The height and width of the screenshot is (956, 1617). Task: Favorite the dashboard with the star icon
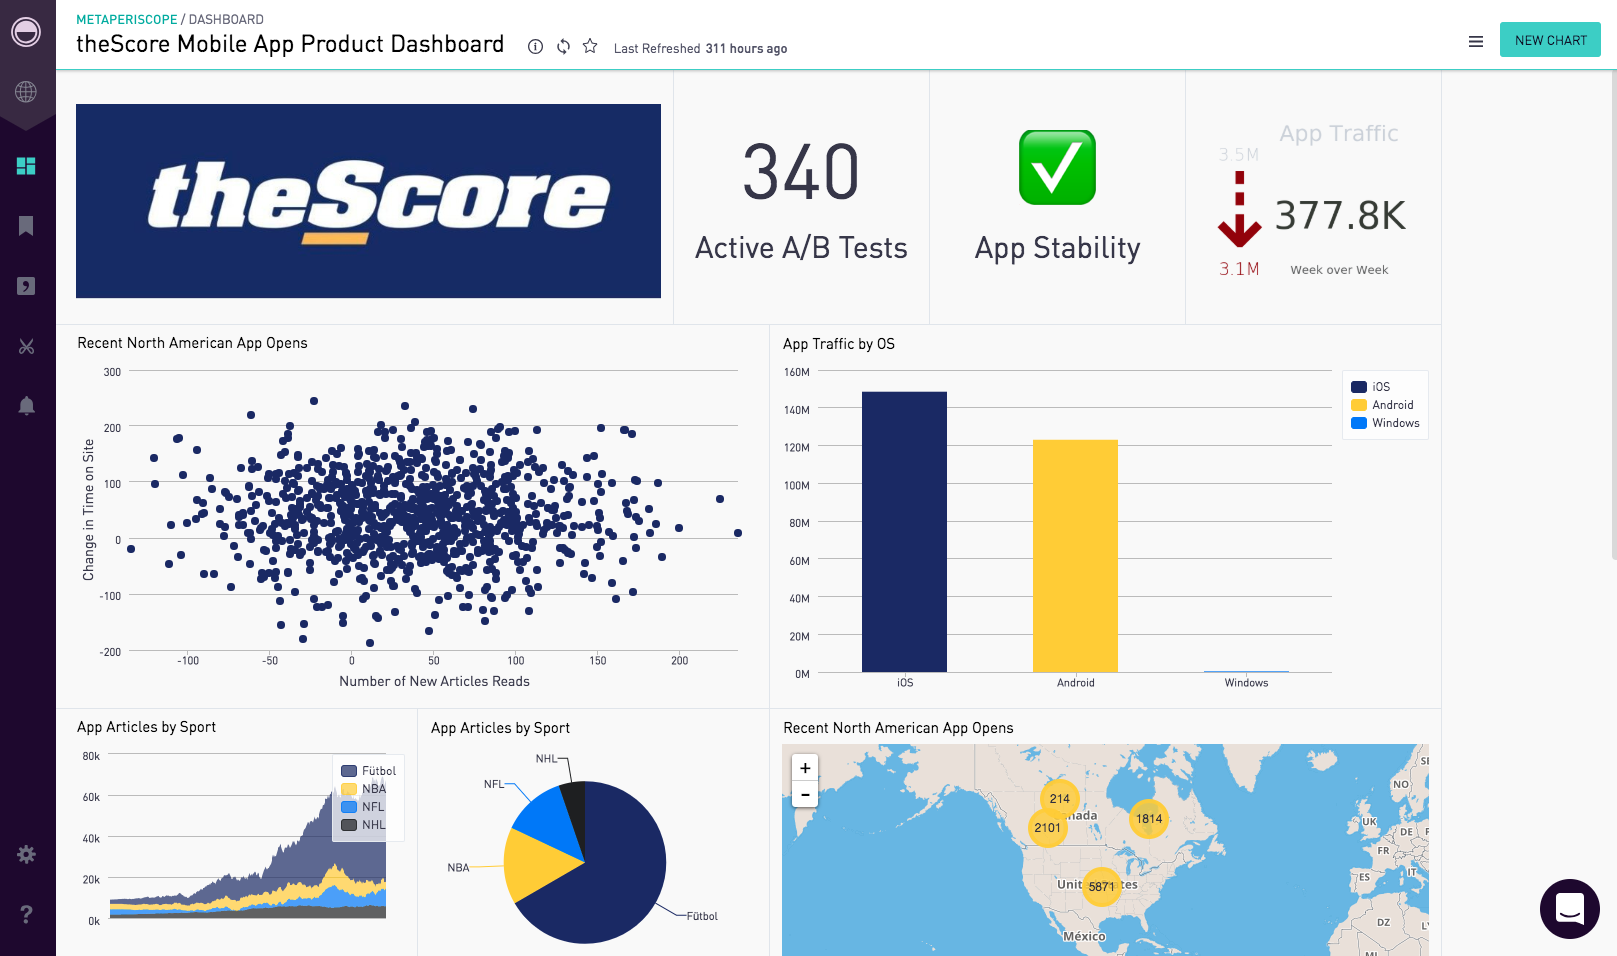pyautogui.click(x=590, y=46)
